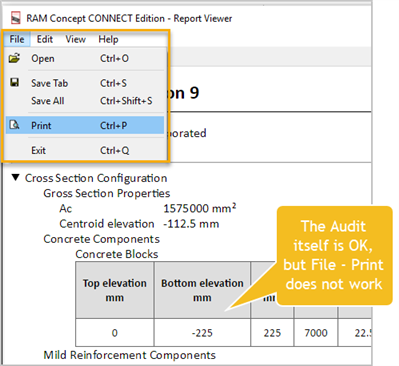Click the Bottom elevation mm column header
This screenshot has width=399, height=366.
(x=202, y=290)
